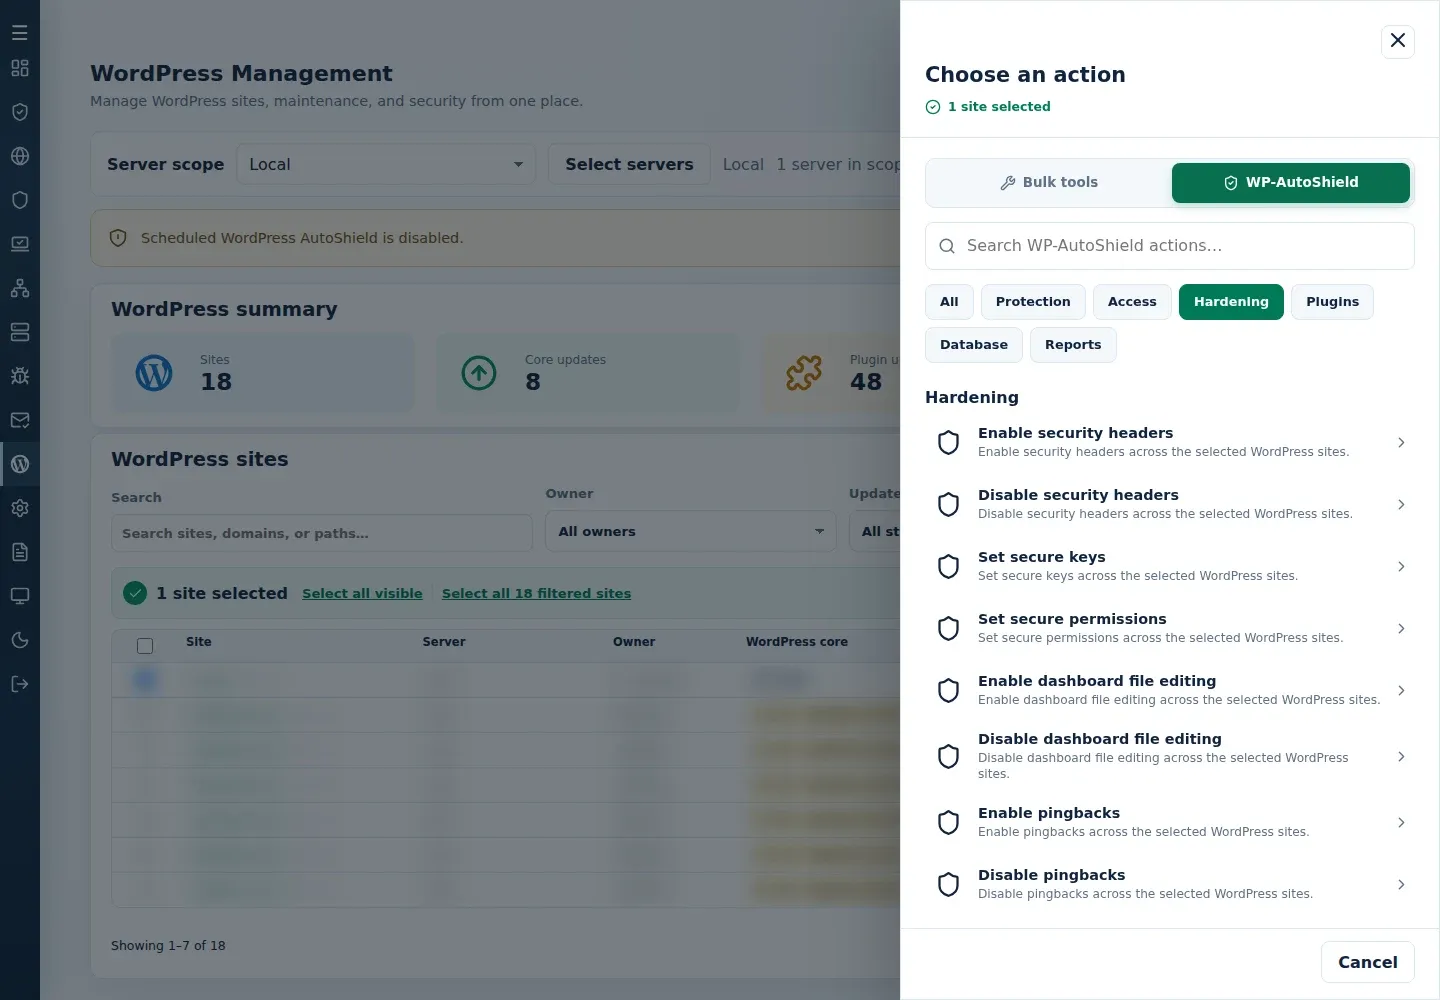Click the bug icon in the sidebar
This screenshot has height=1000, width=1440.
pyautogui.click(x=20, y=376)
